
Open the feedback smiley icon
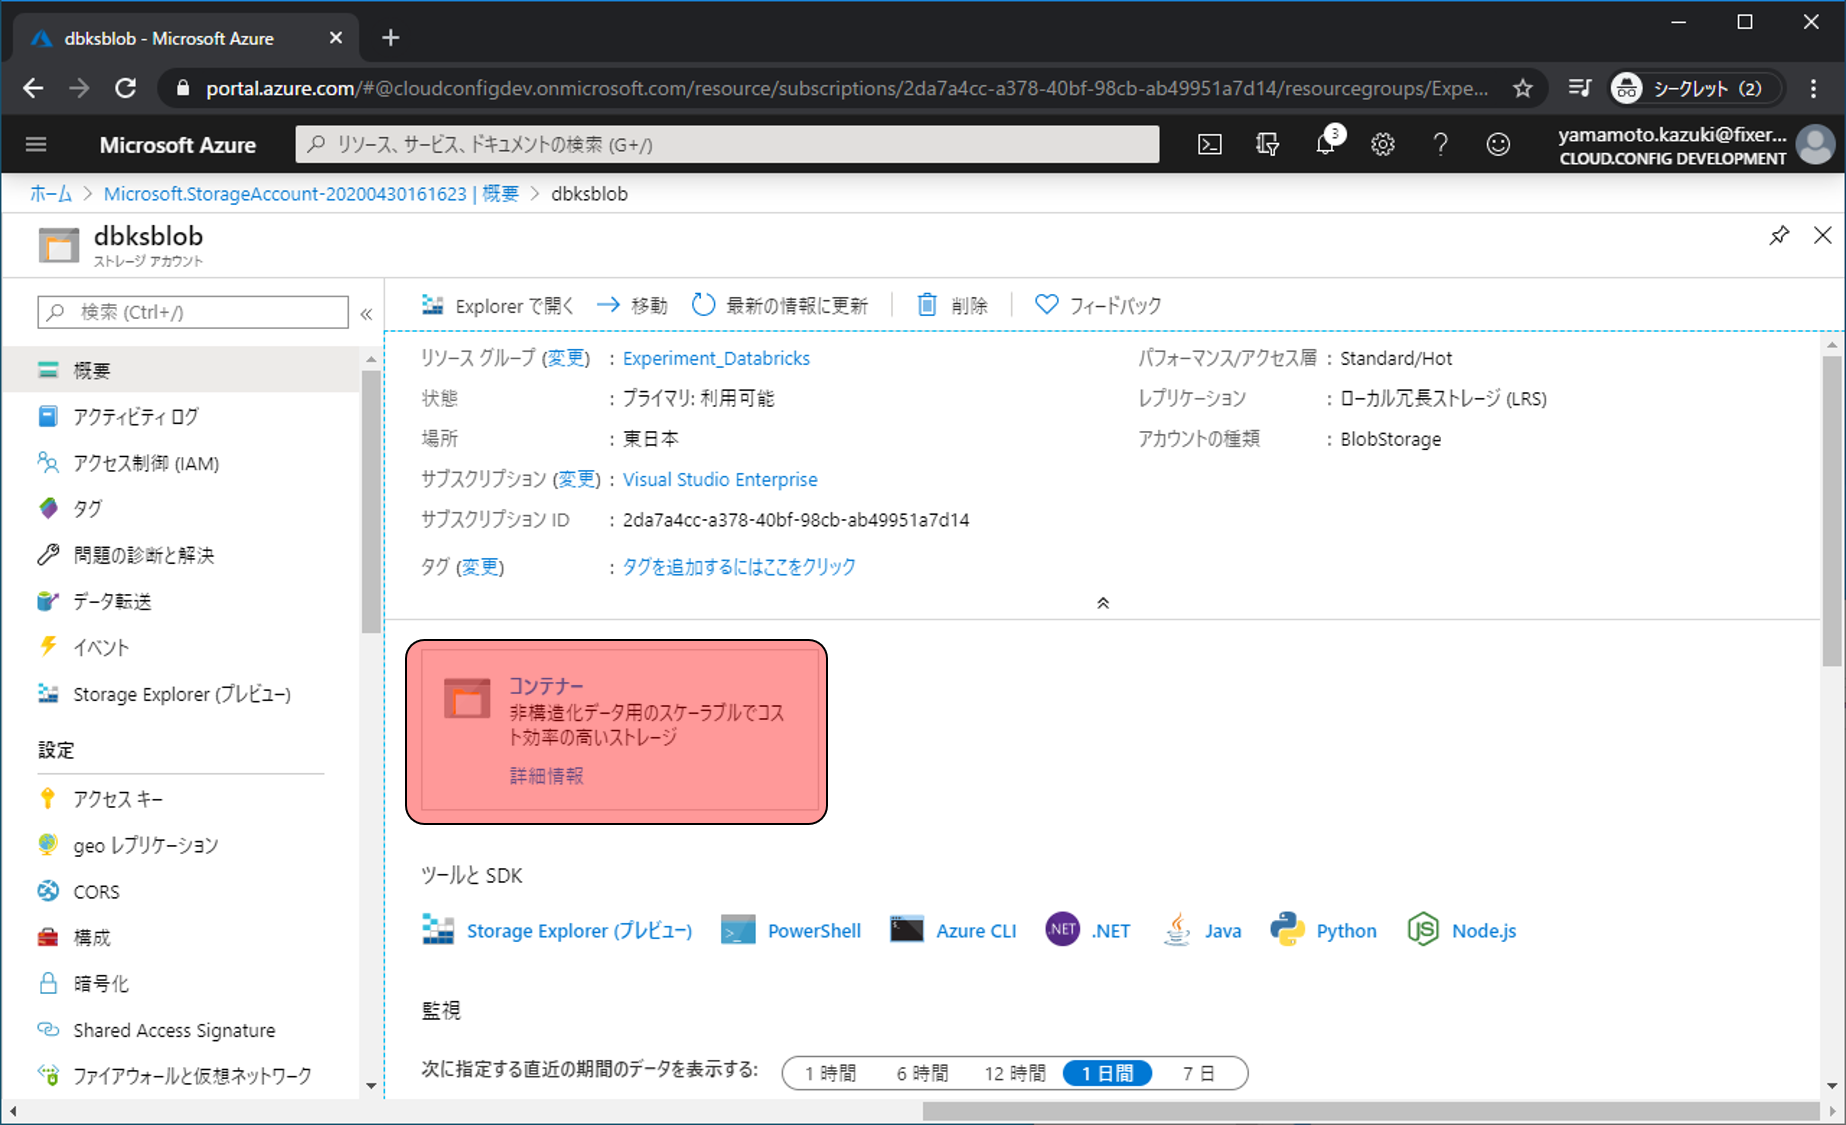pyautogui.click(x=1498, y=145)
